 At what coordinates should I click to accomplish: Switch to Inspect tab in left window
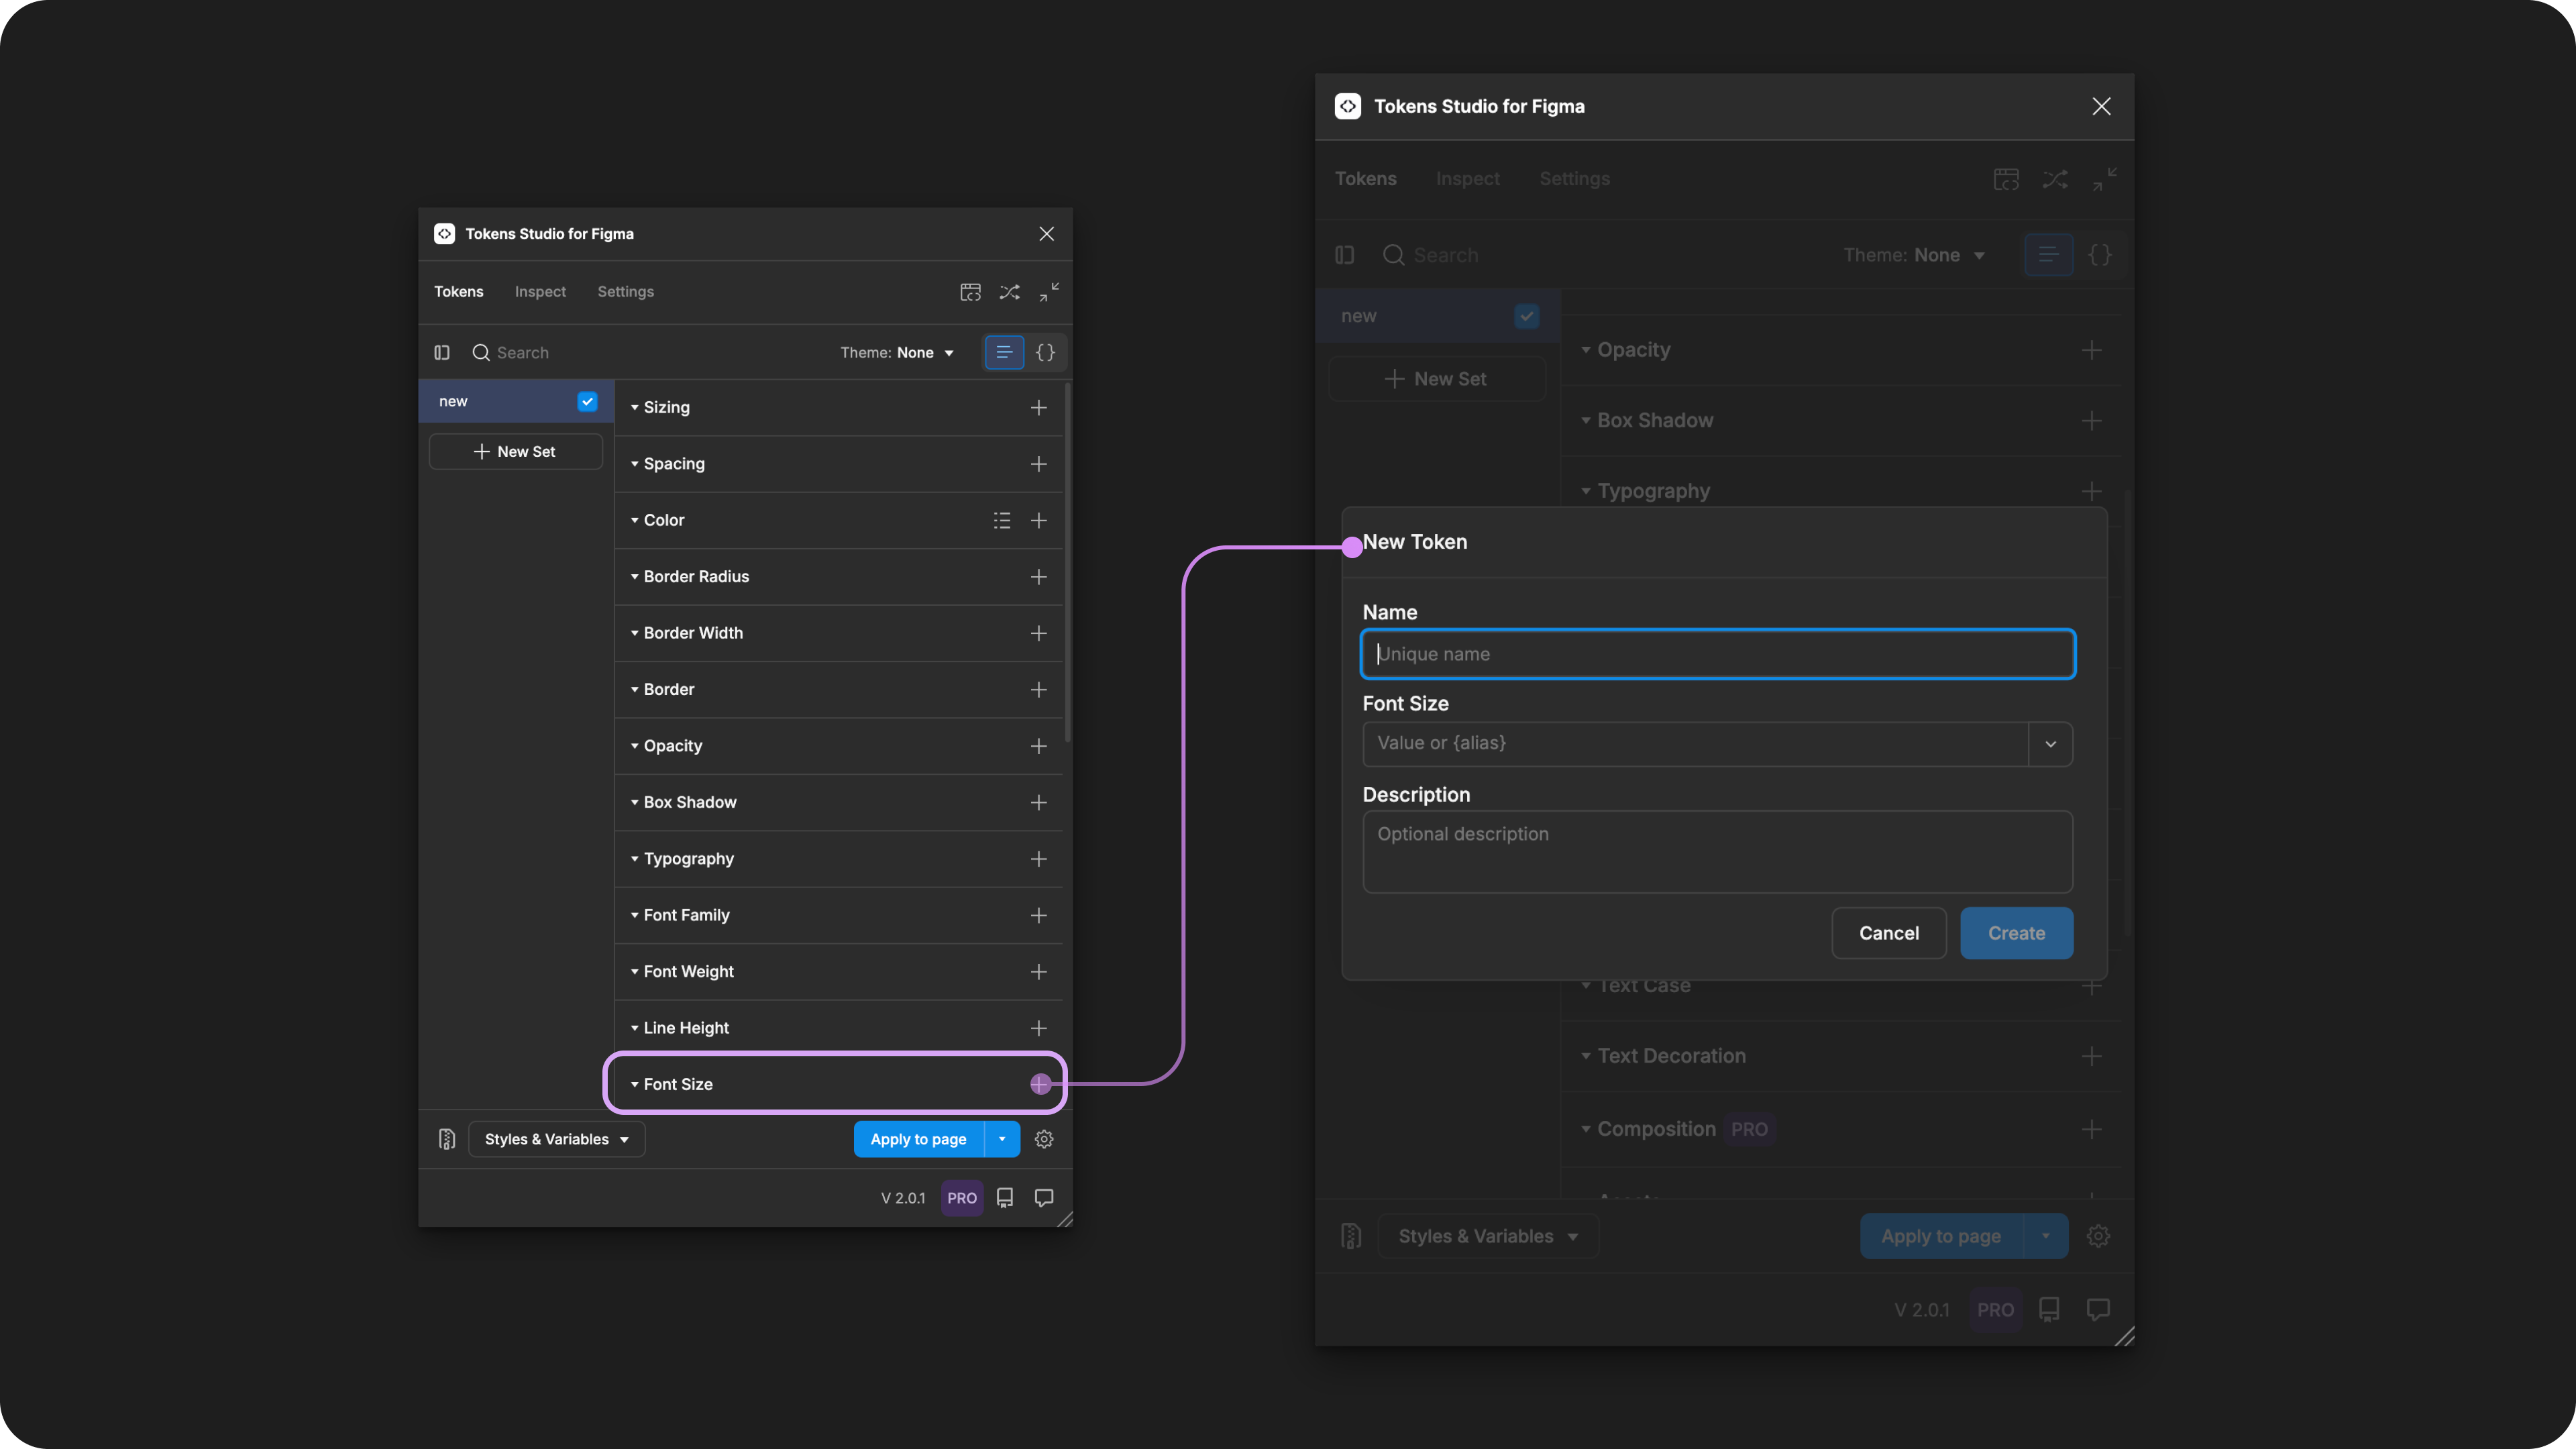pos(540,292)
